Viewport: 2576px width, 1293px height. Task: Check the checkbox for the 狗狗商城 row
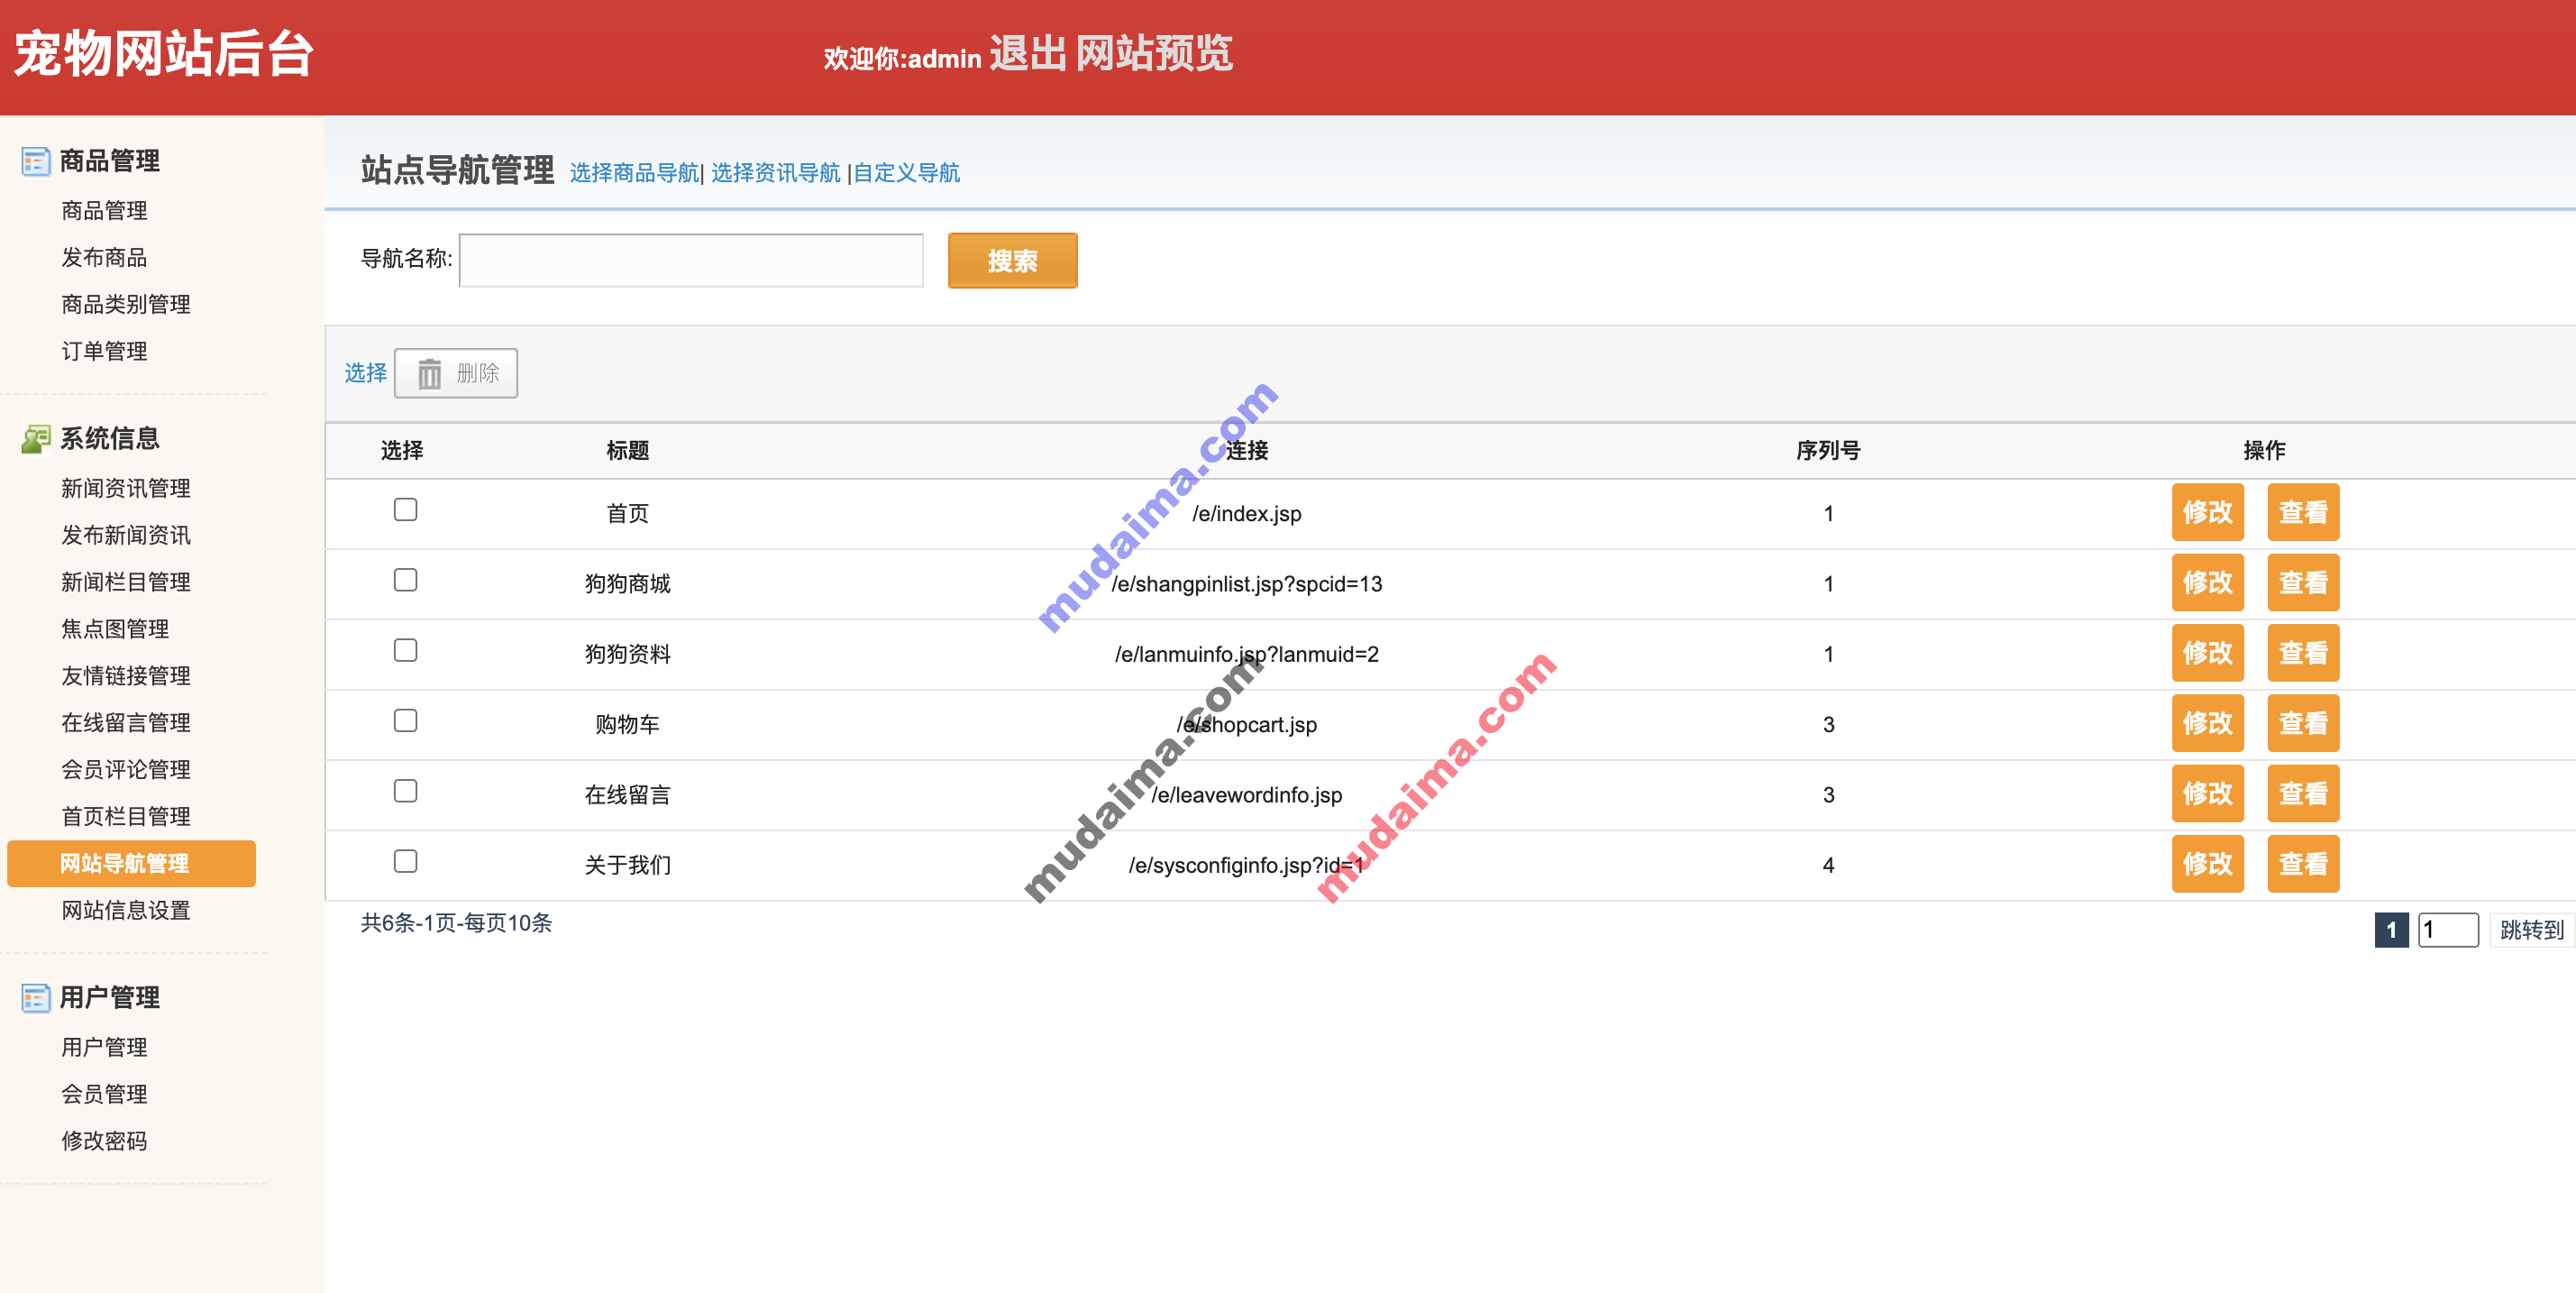tap(405, 580)
